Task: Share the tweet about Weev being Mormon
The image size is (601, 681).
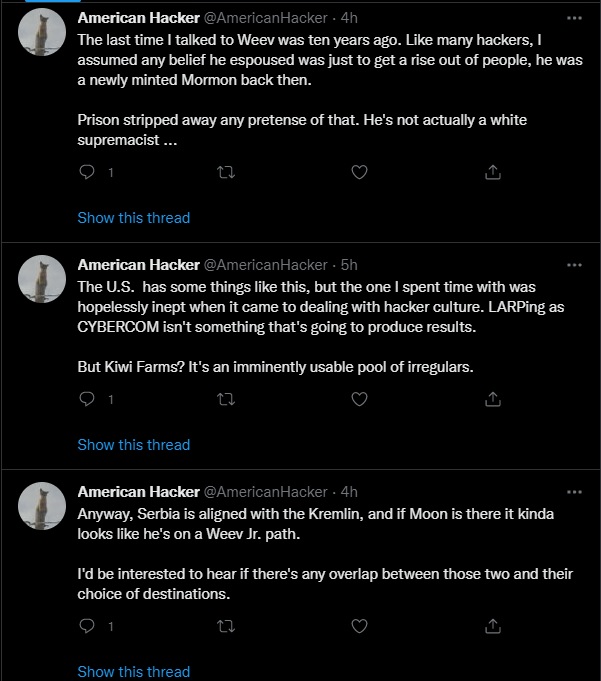Action: point(492,172)
